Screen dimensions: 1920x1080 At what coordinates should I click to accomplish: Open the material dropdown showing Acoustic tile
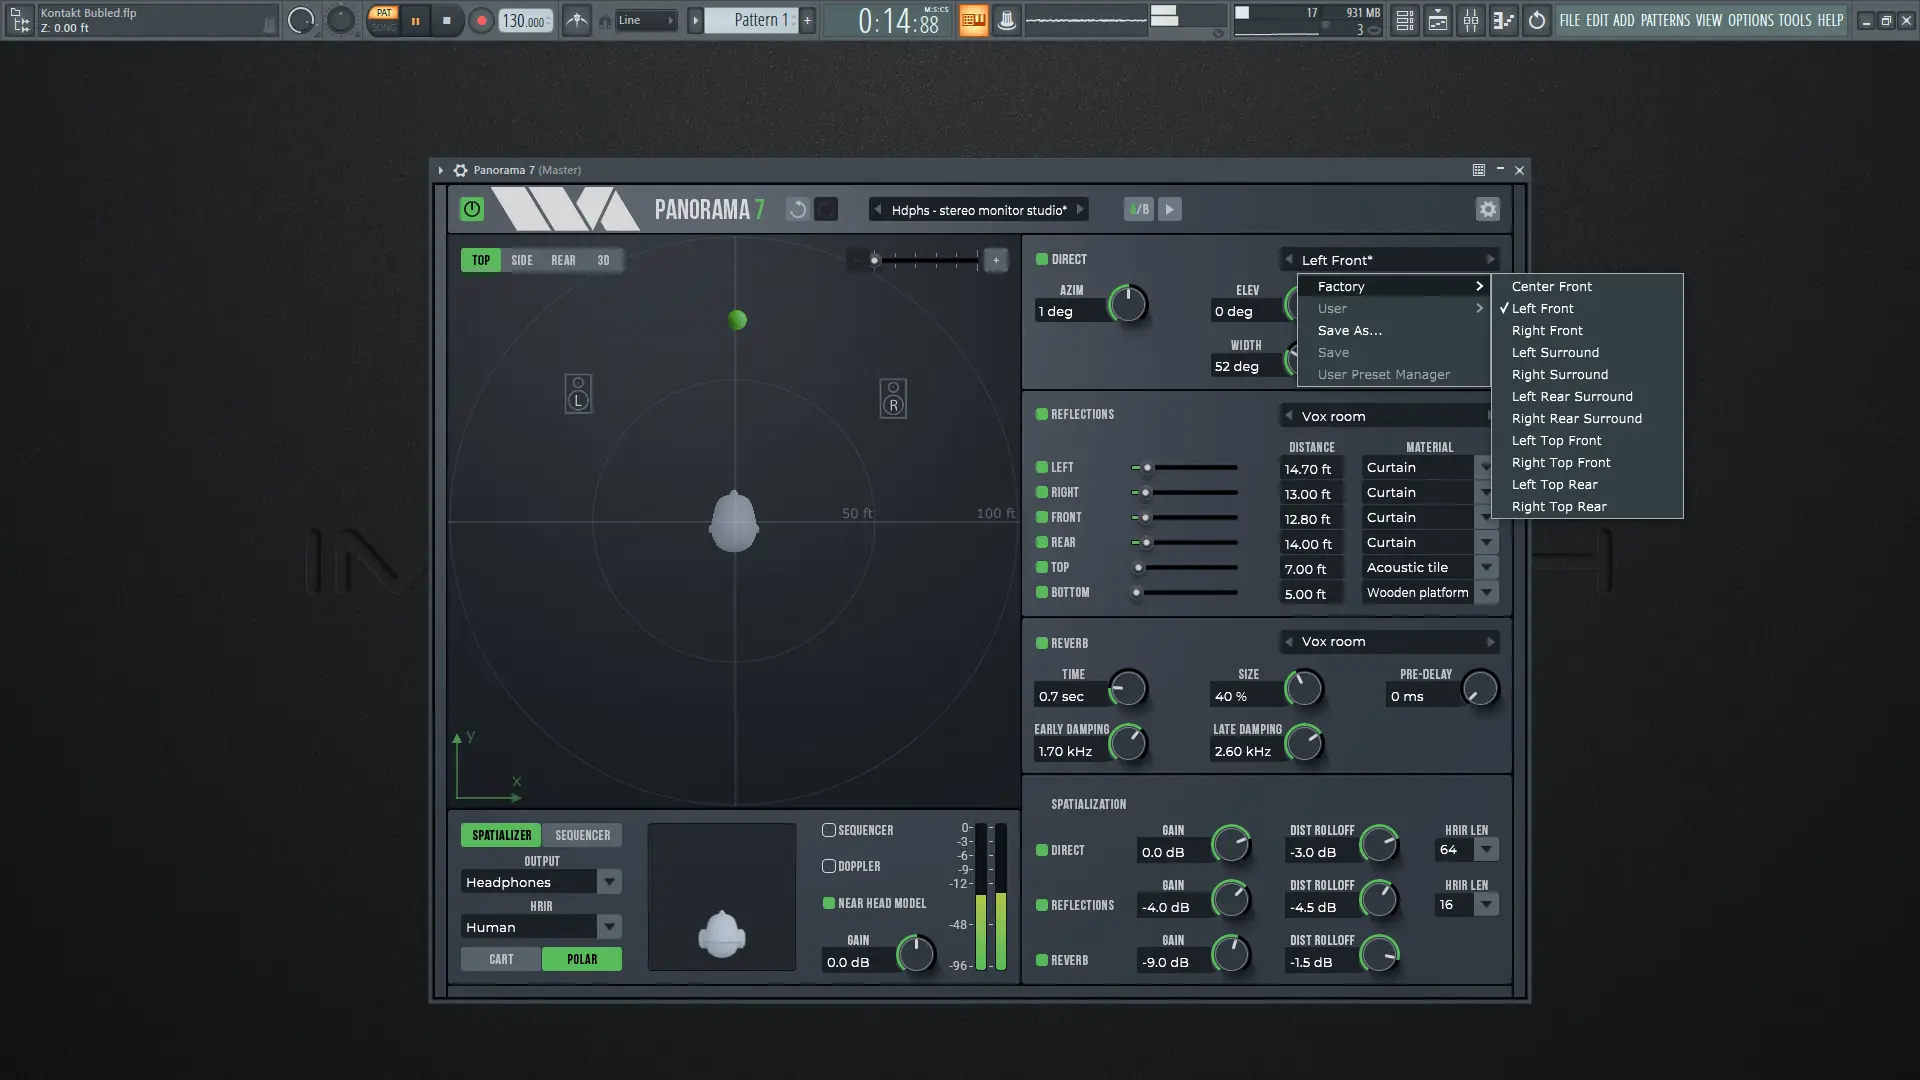tap(1487, 567)
